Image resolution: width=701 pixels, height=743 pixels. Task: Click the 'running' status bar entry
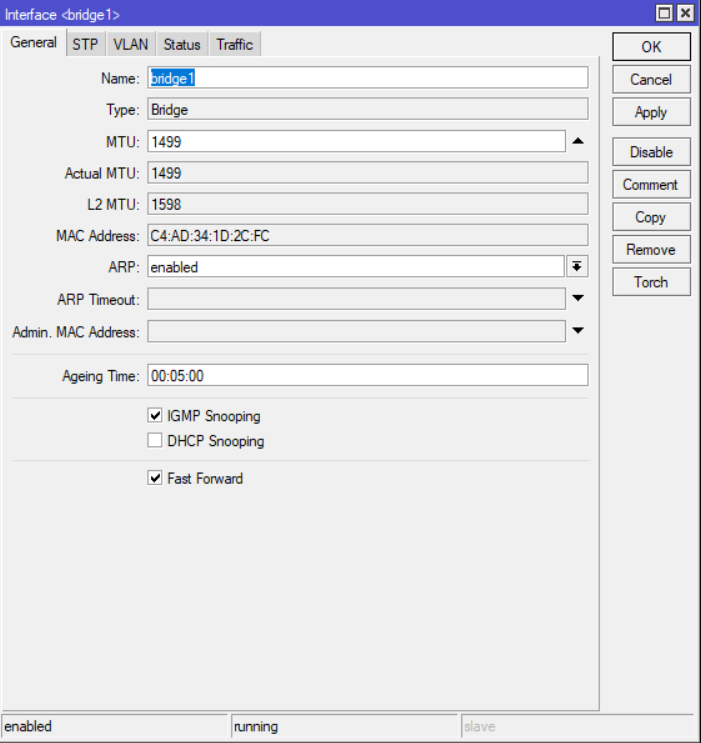point(345,726)
